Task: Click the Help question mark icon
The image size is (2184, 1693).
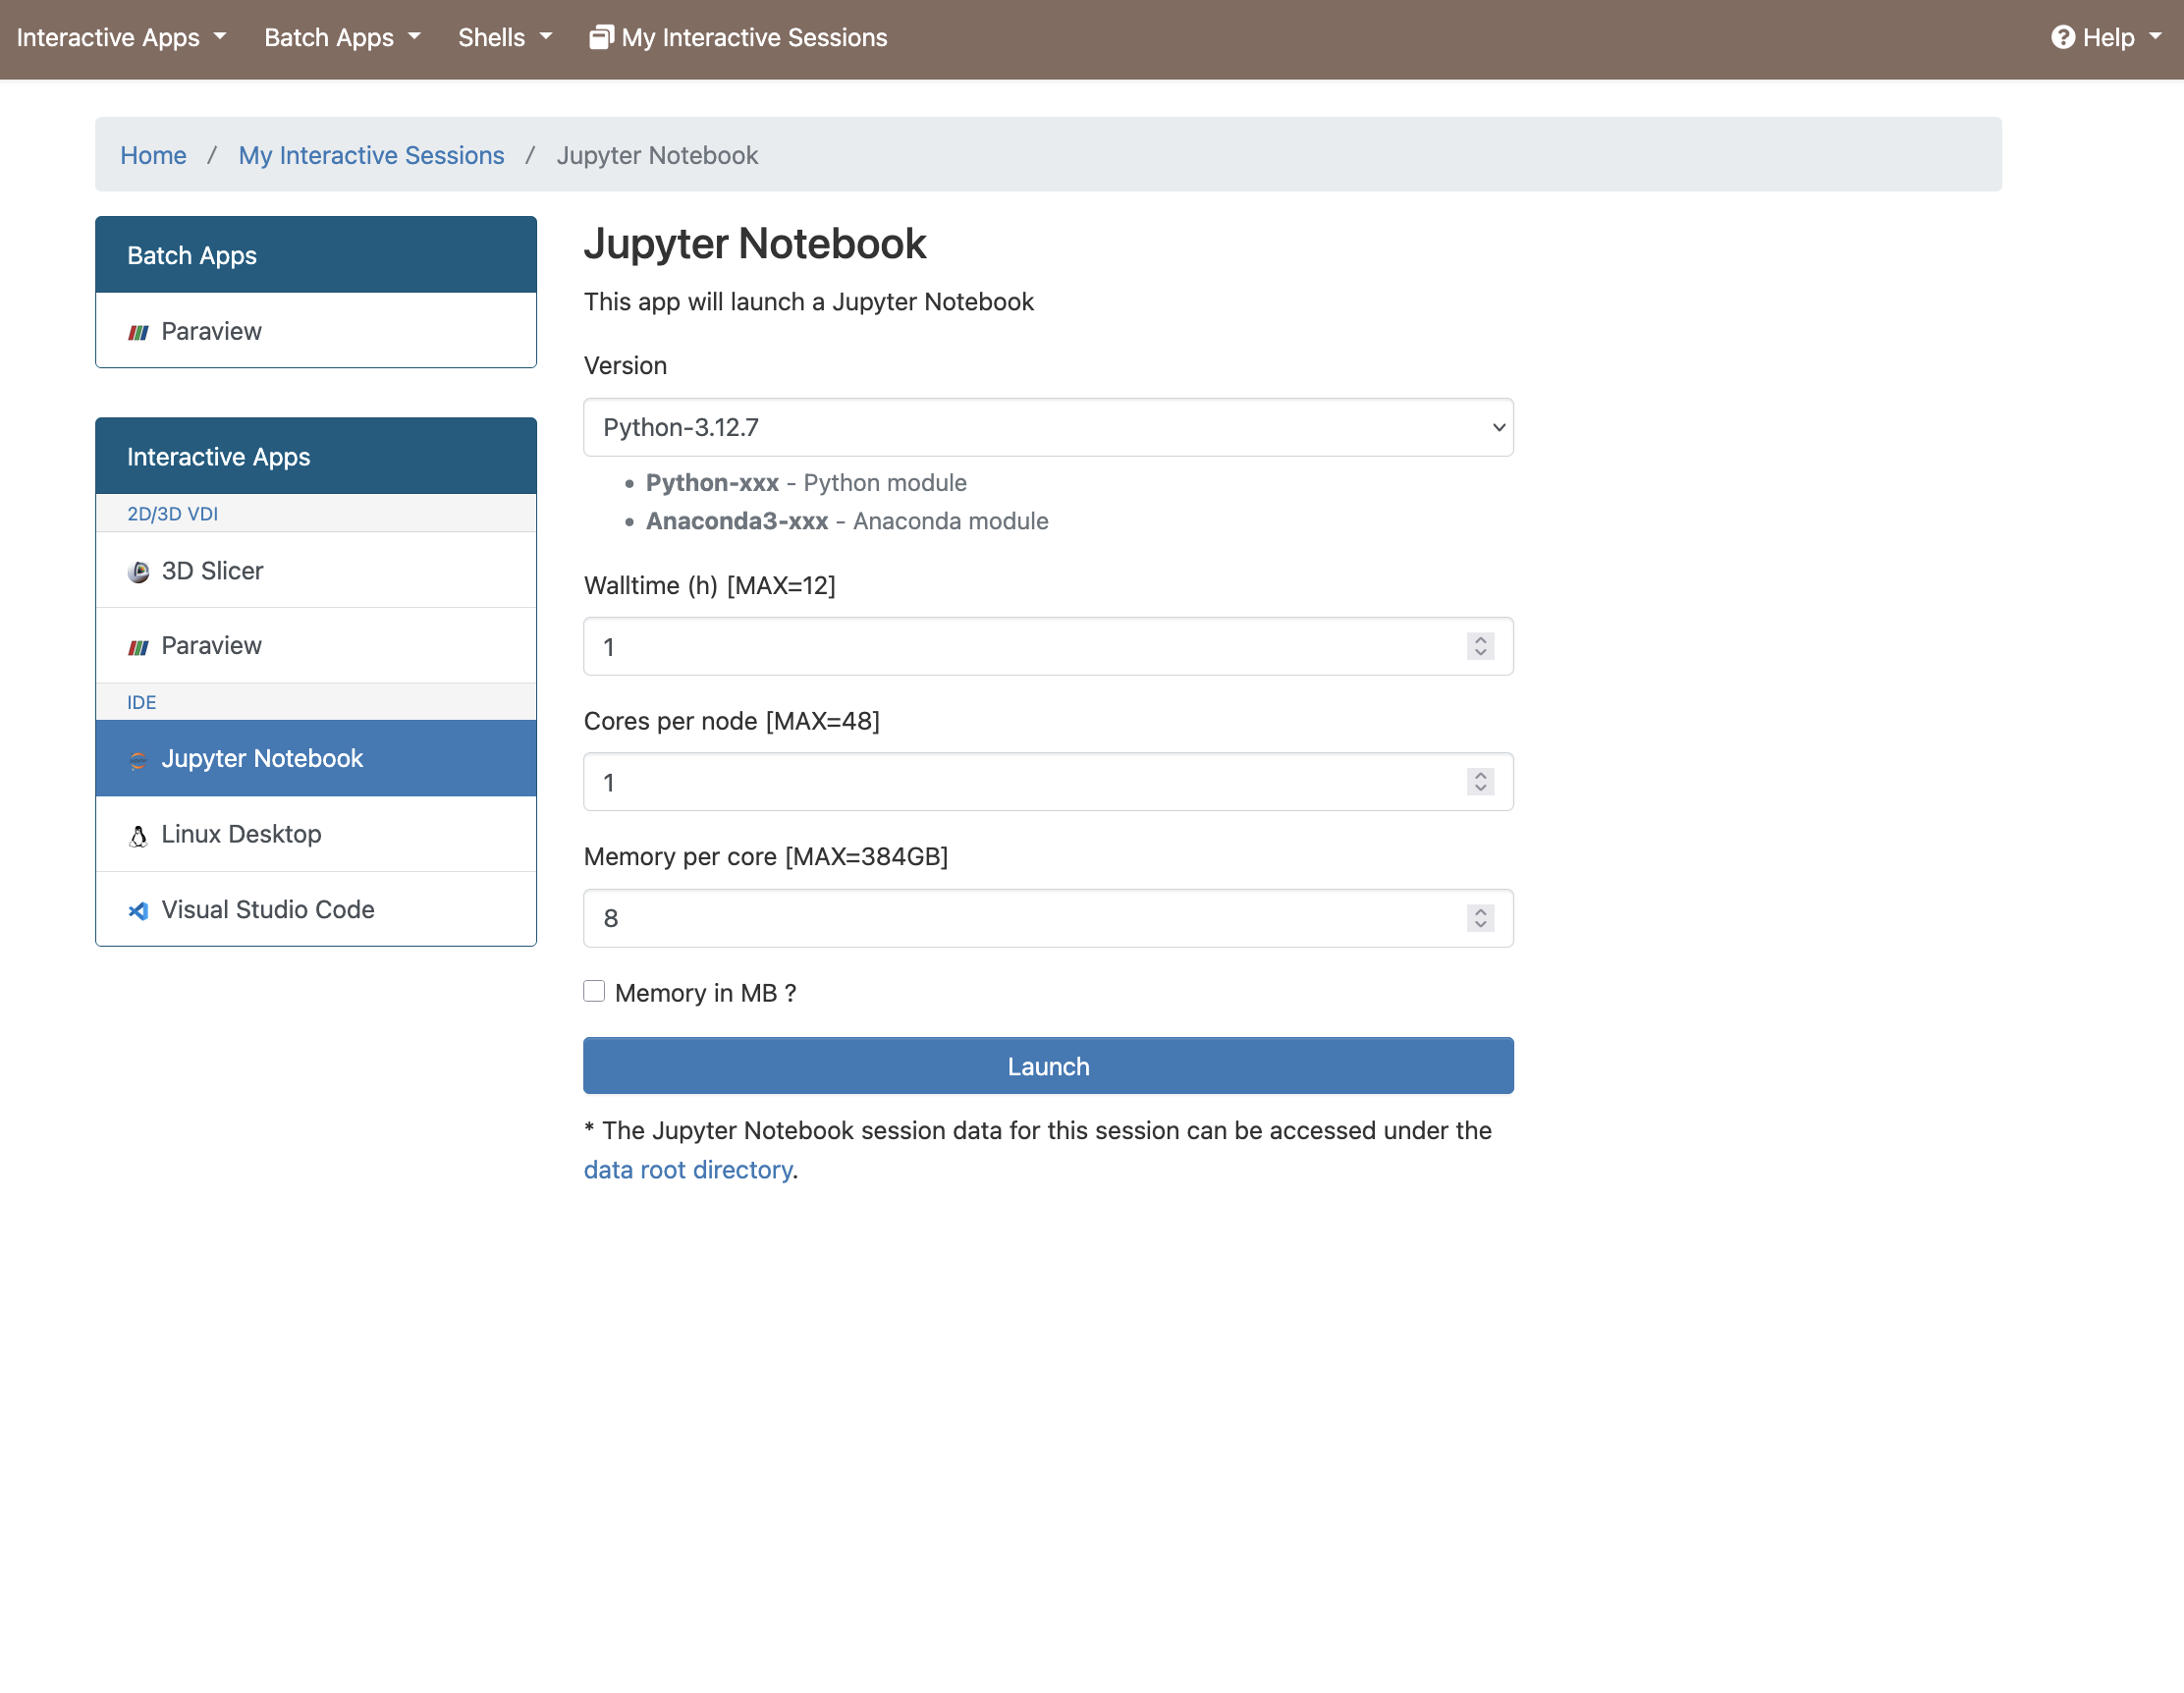Action: pos(2062,38)
